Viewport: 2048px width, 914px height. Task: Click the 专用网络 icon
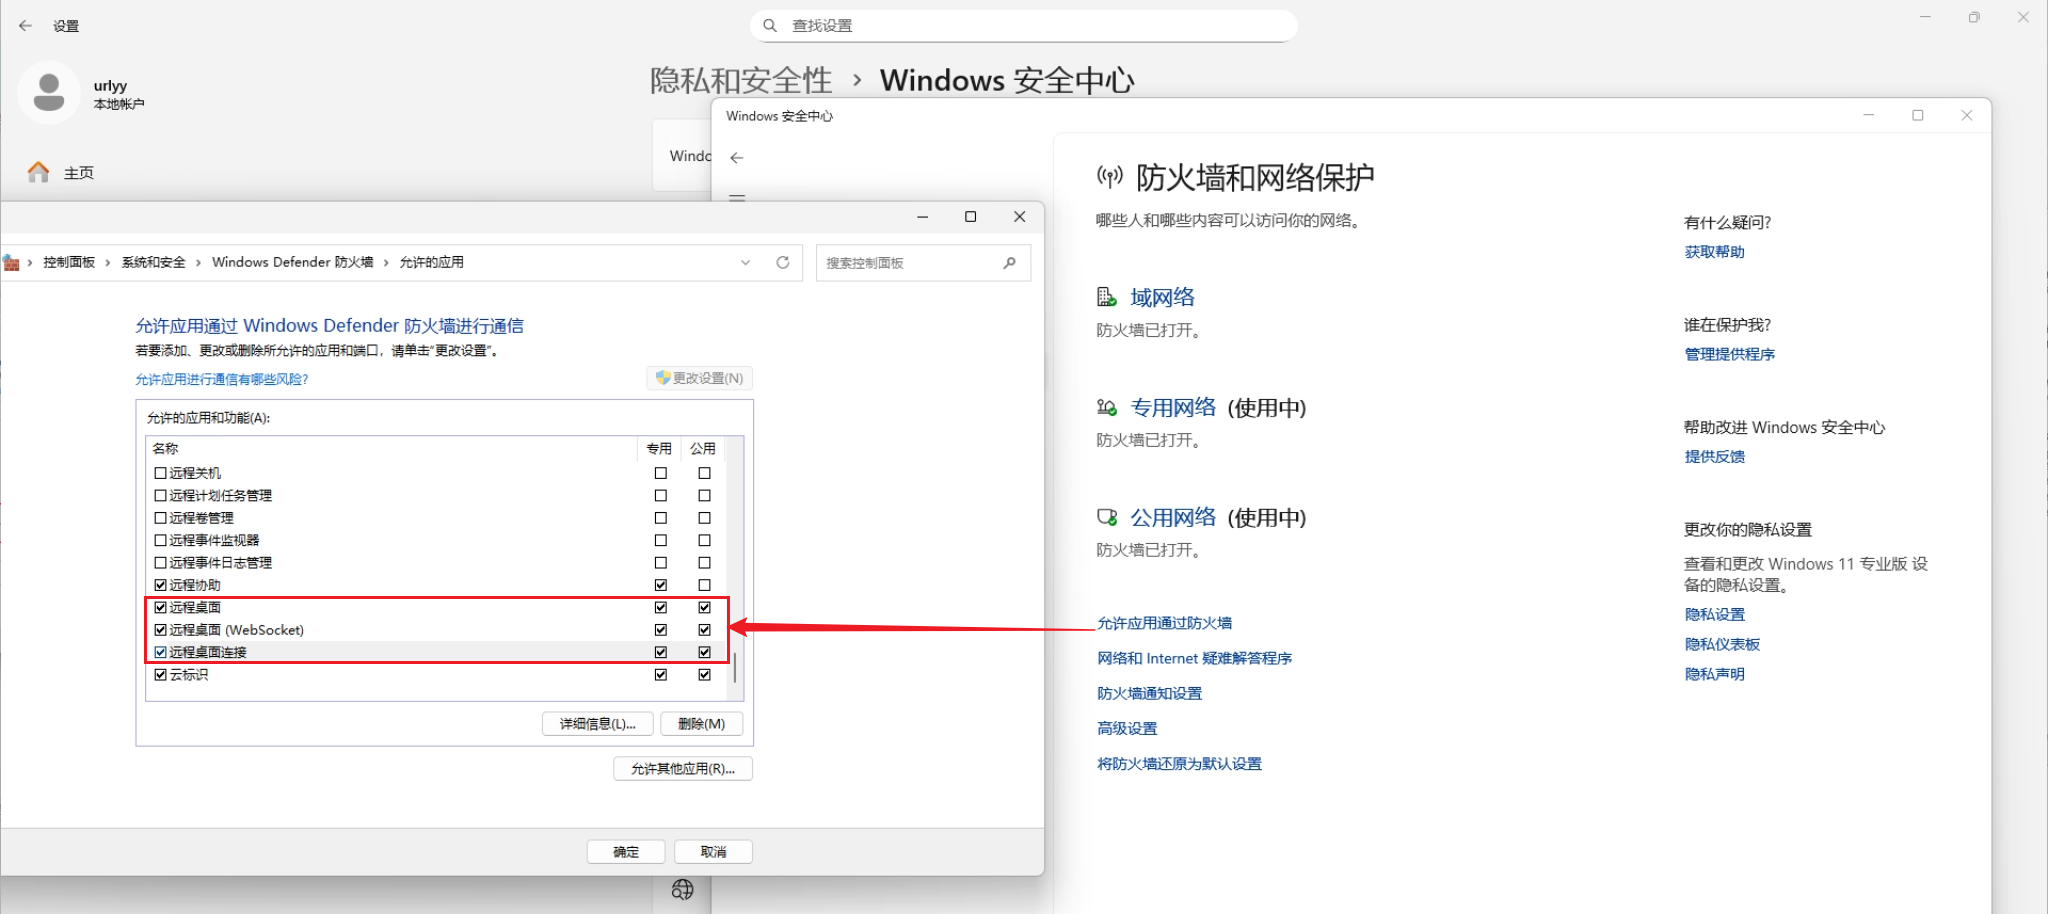click(1106, 407)
